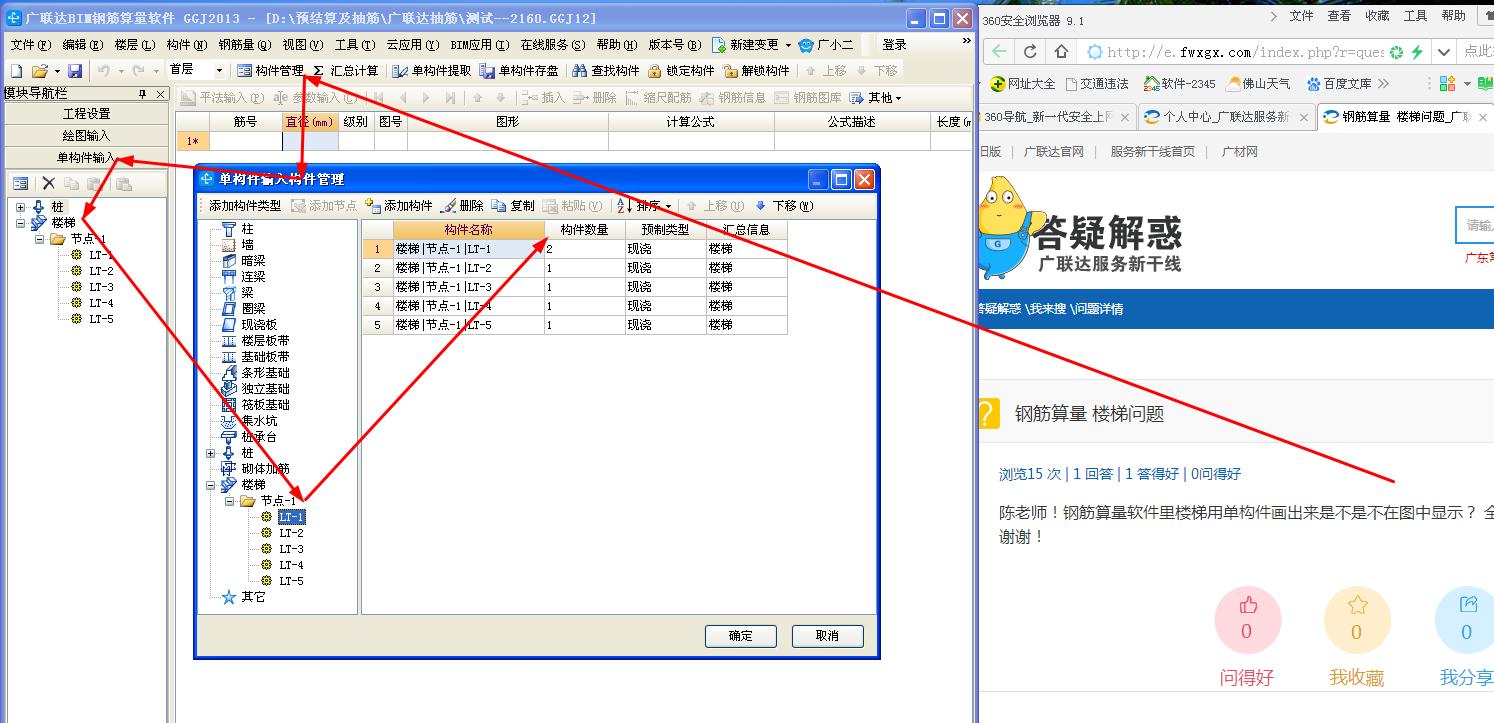
Task: Select 其它 star item in dialog tree
Action: coord(253,597)
